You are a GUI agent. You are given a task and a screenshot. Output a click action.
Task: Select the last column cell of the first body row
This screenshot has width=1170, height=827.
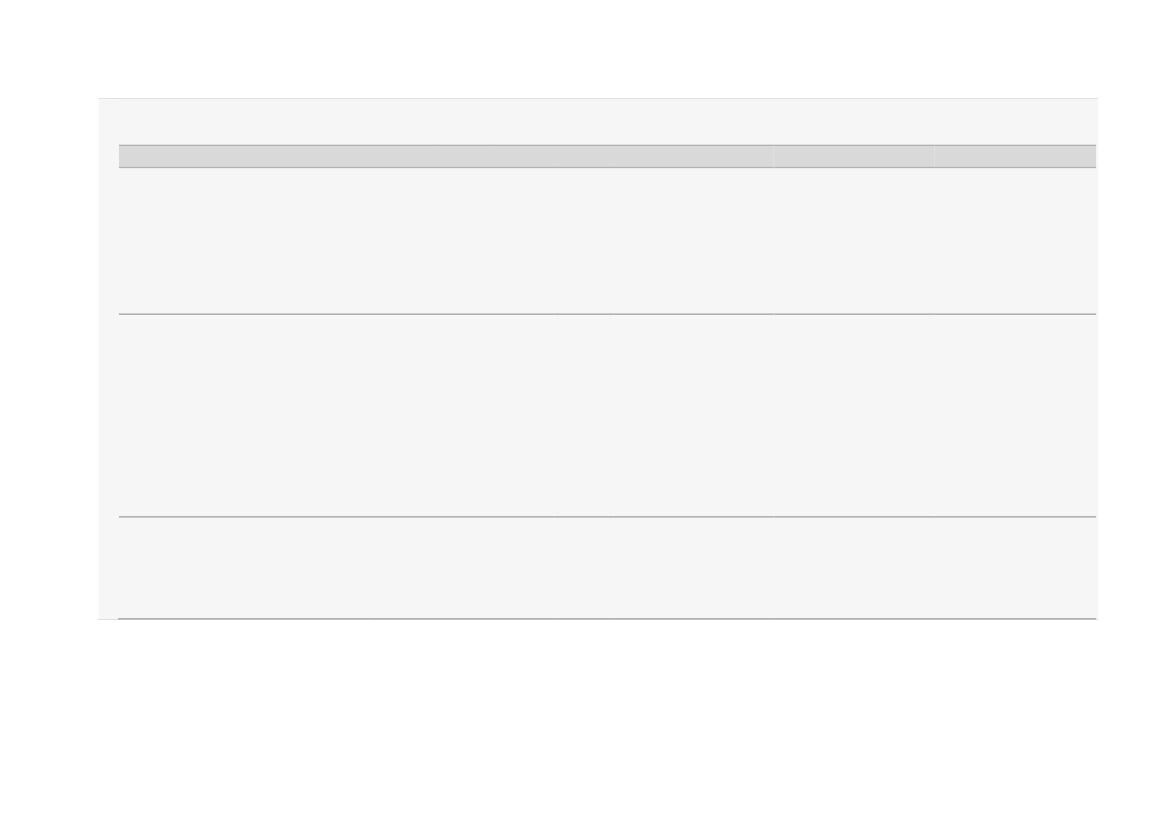point(1015,241)
